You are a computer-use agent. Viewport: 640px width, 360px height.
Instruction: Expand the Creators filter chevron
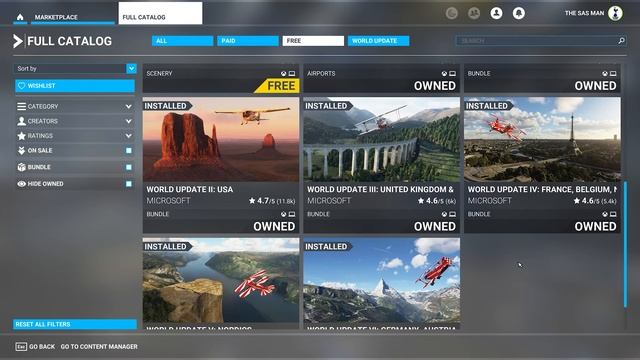coord(129,121)
